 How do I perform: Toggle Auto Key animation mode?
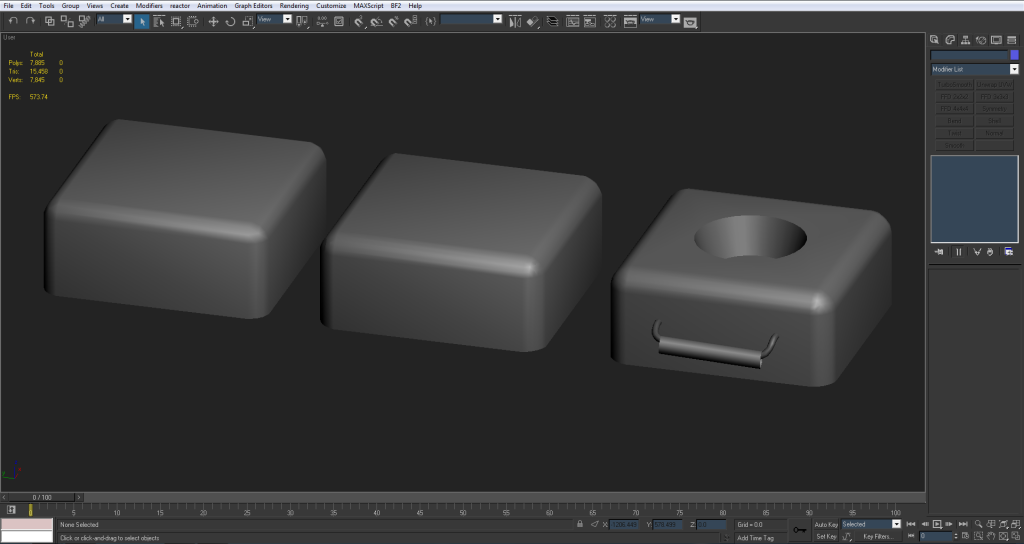[826, 524]
